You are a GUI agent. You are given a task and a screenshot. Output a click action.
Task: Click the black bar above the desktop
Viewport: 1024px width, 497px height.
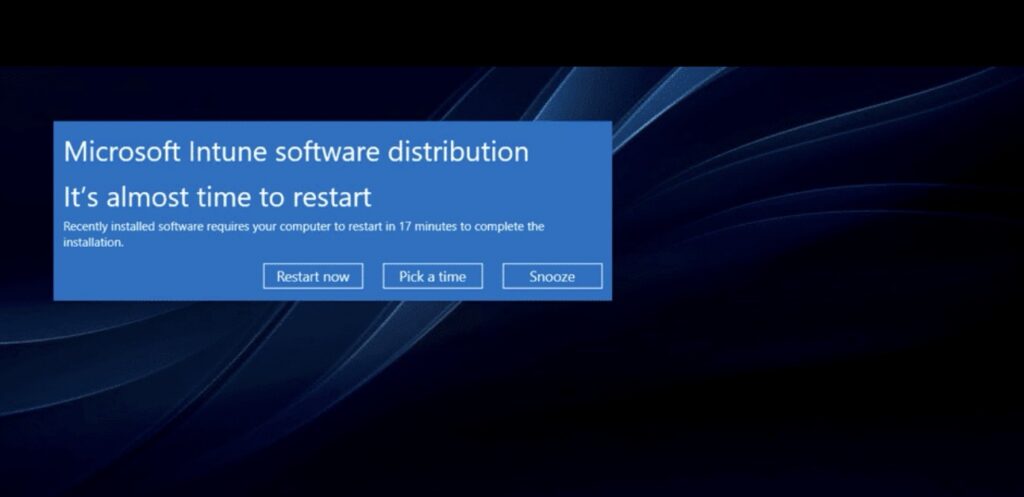[512, 30]
